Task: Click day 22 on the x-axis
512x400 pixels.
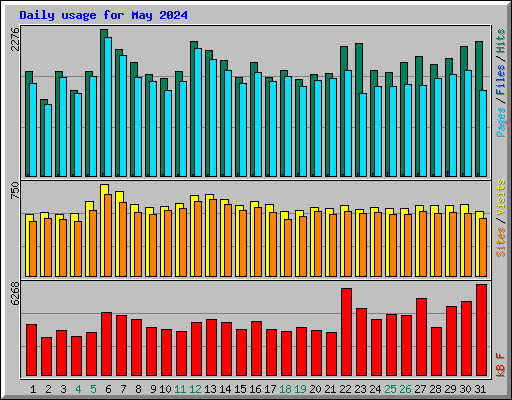Action: [345, 389]
